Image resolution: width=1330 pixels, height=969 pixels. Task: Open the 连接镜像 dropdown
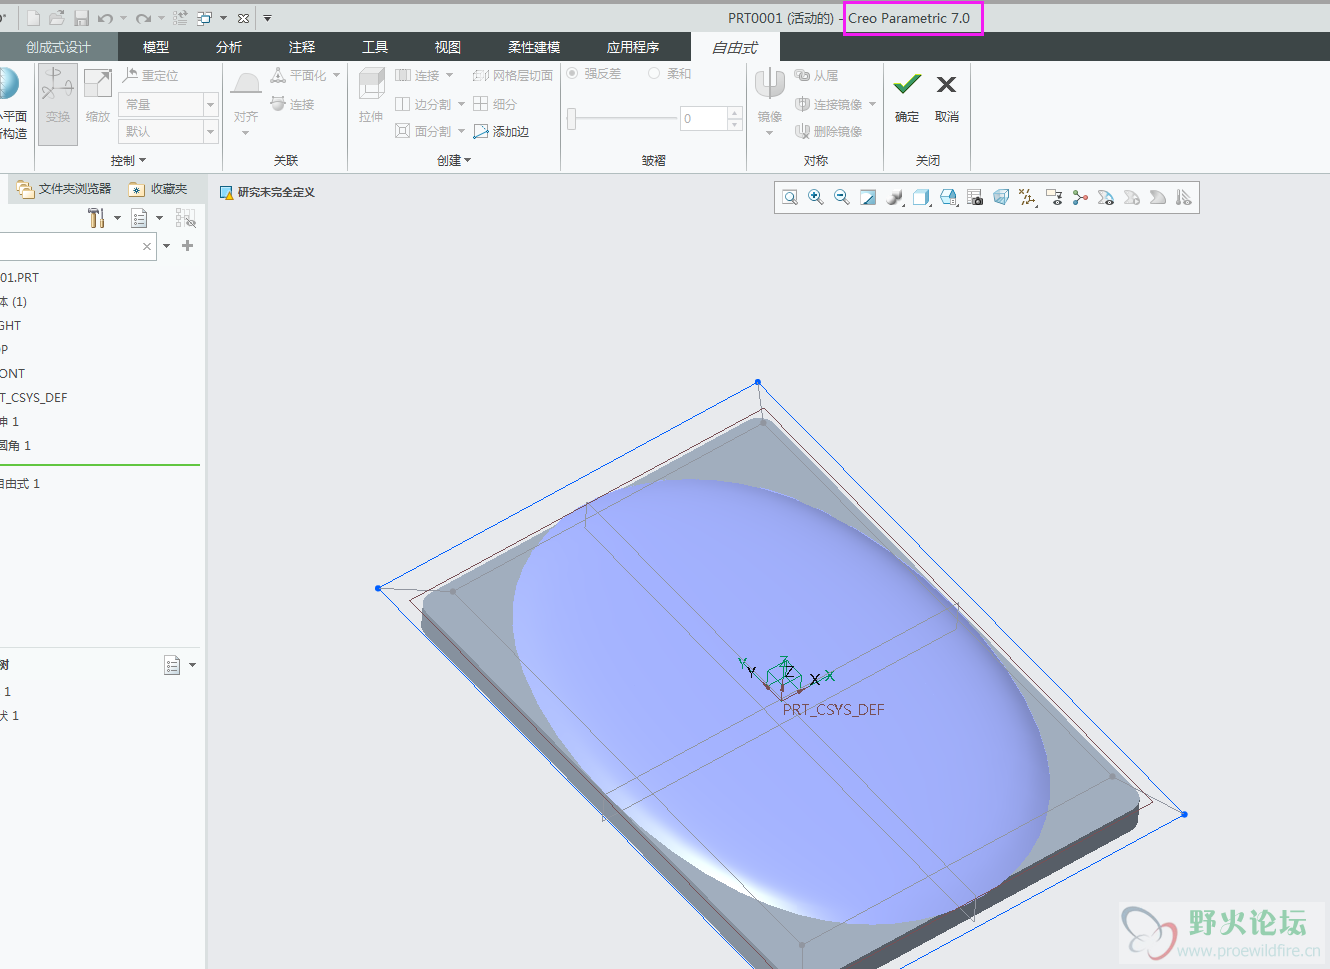[872, 104]
